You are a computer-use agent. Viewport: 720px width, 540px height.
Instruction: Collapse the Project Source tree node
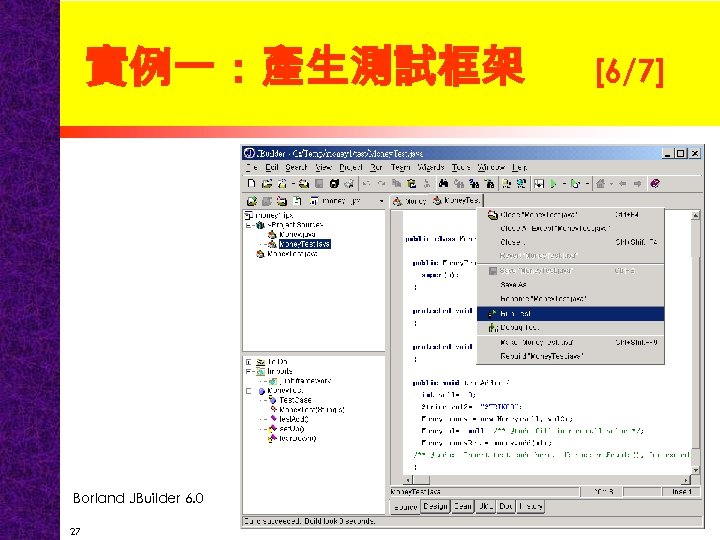pyautogui.click(x=249, y=225)
